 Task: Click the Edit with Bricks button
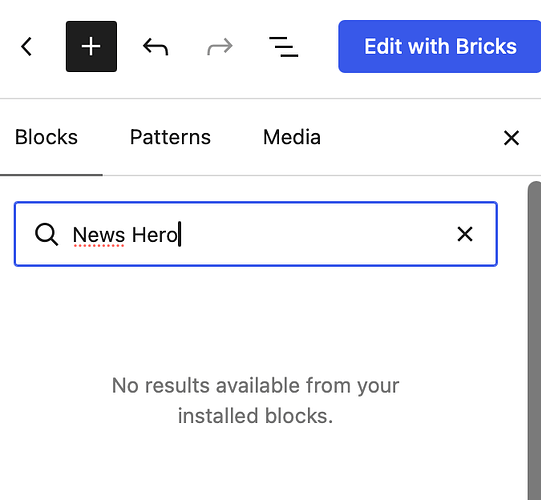coord(440,47)
